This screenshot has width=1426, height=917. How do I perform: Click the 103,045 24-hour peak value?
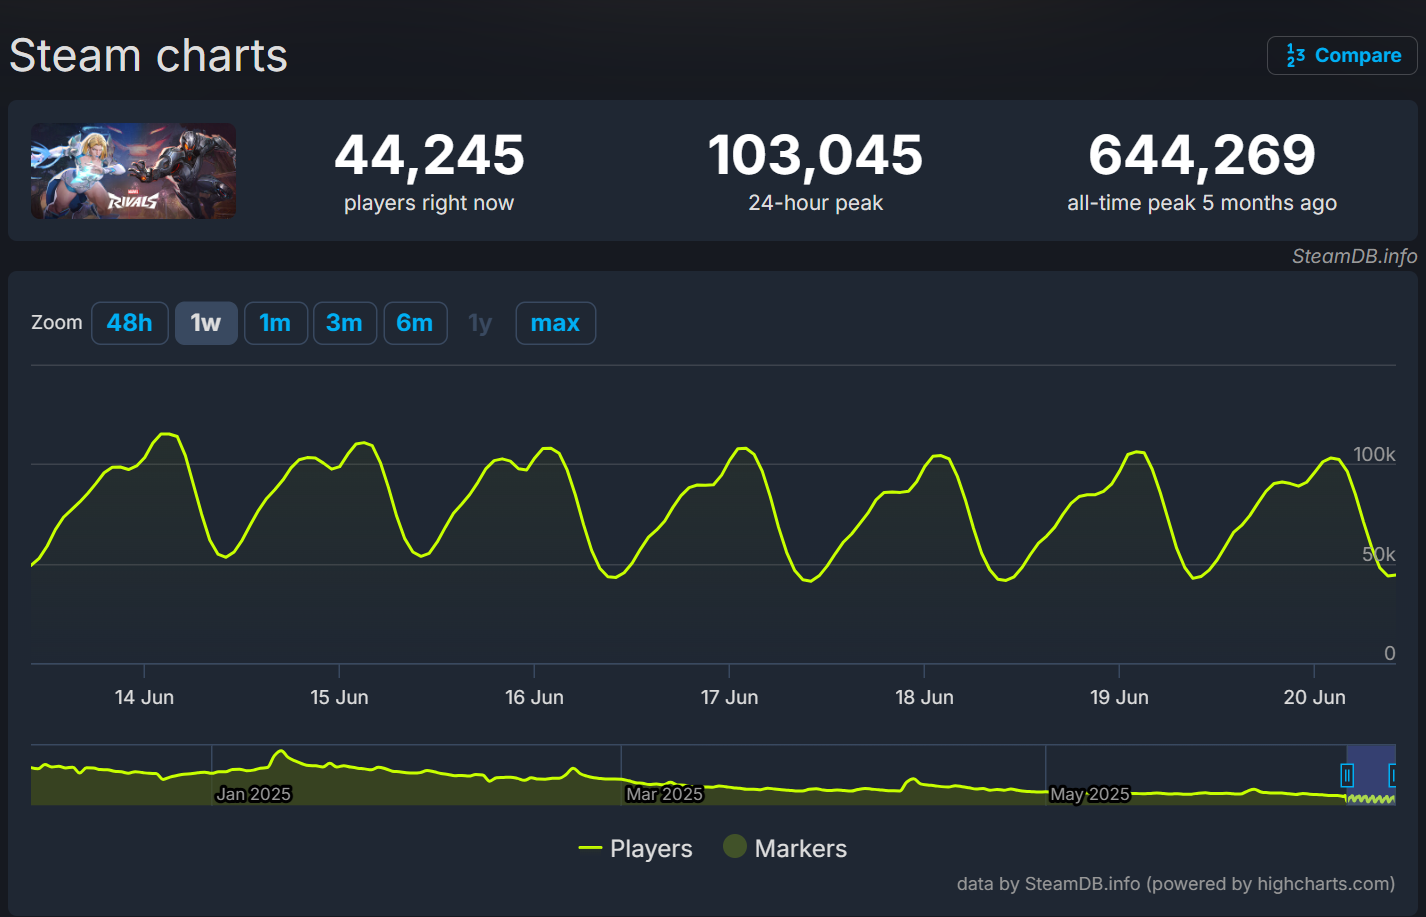[815, 155]
